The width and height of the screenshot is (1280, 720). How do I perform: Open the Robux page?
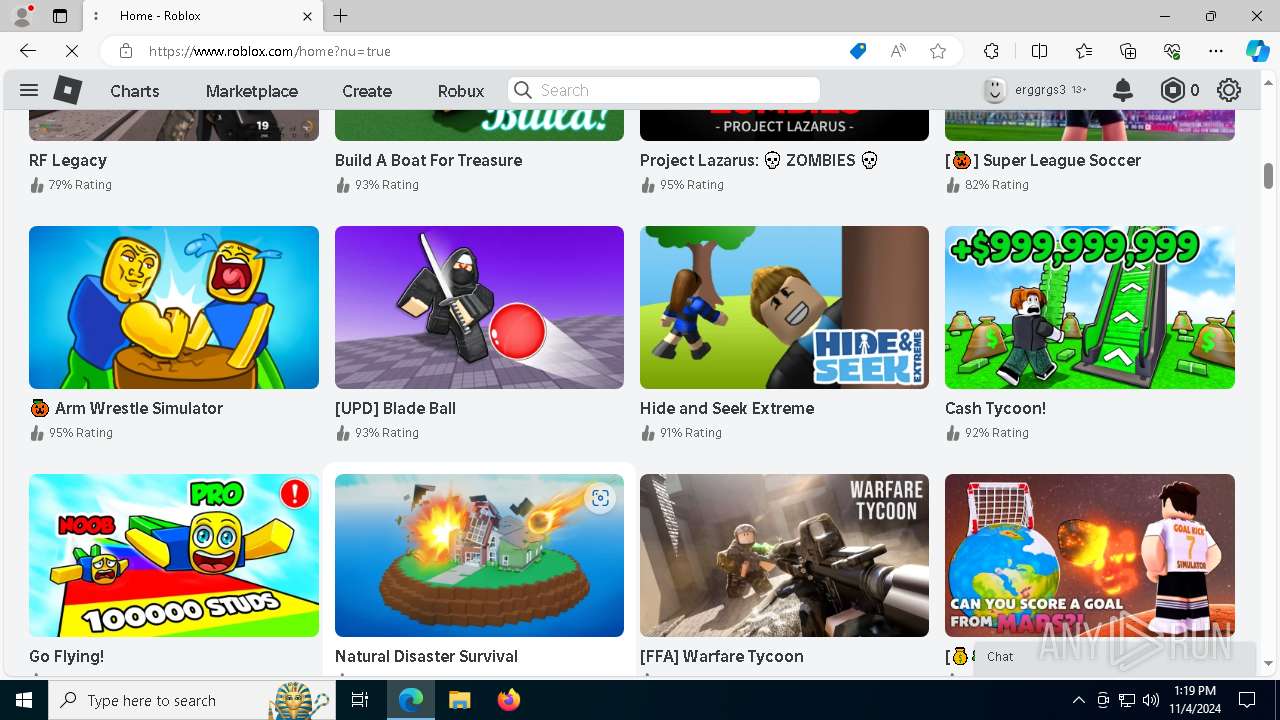coord(461,91)
